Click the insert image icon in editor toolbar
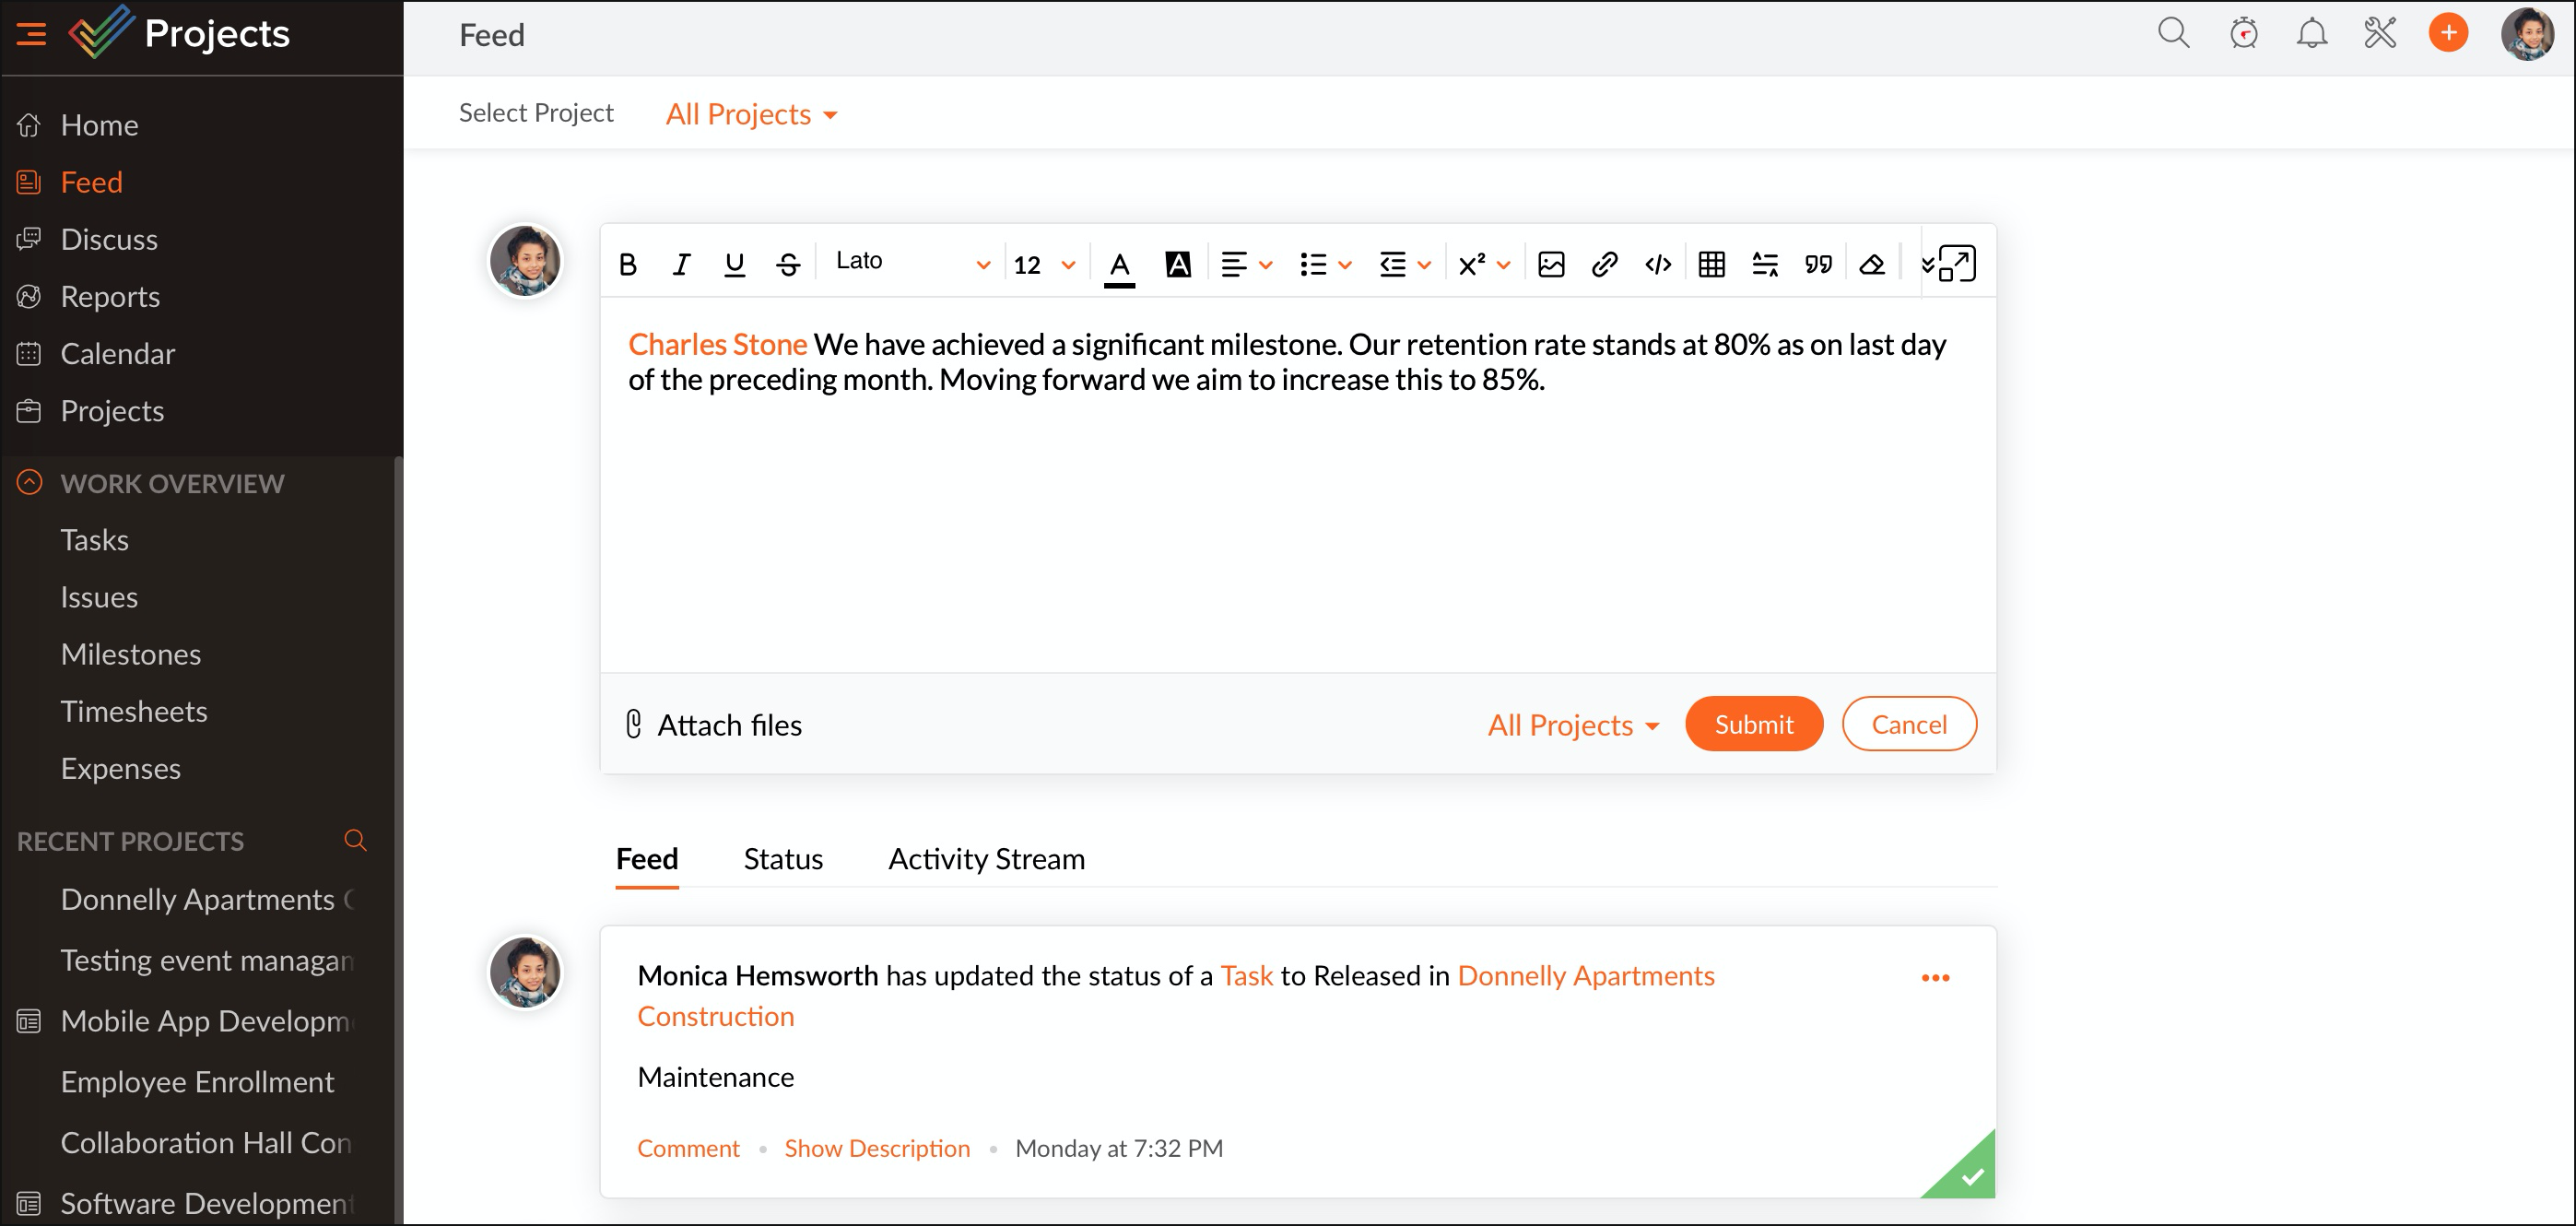Screen dimensions: 2576x1226 1551,264
